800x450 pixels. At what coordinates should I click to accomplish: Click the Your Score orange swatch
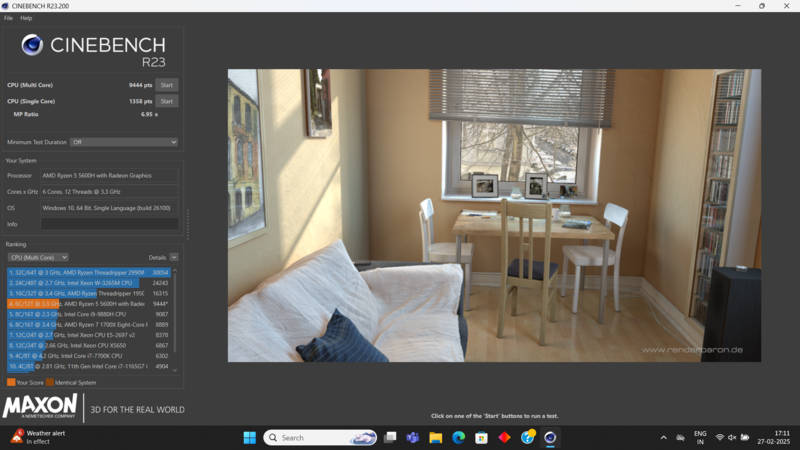(11, 382)
